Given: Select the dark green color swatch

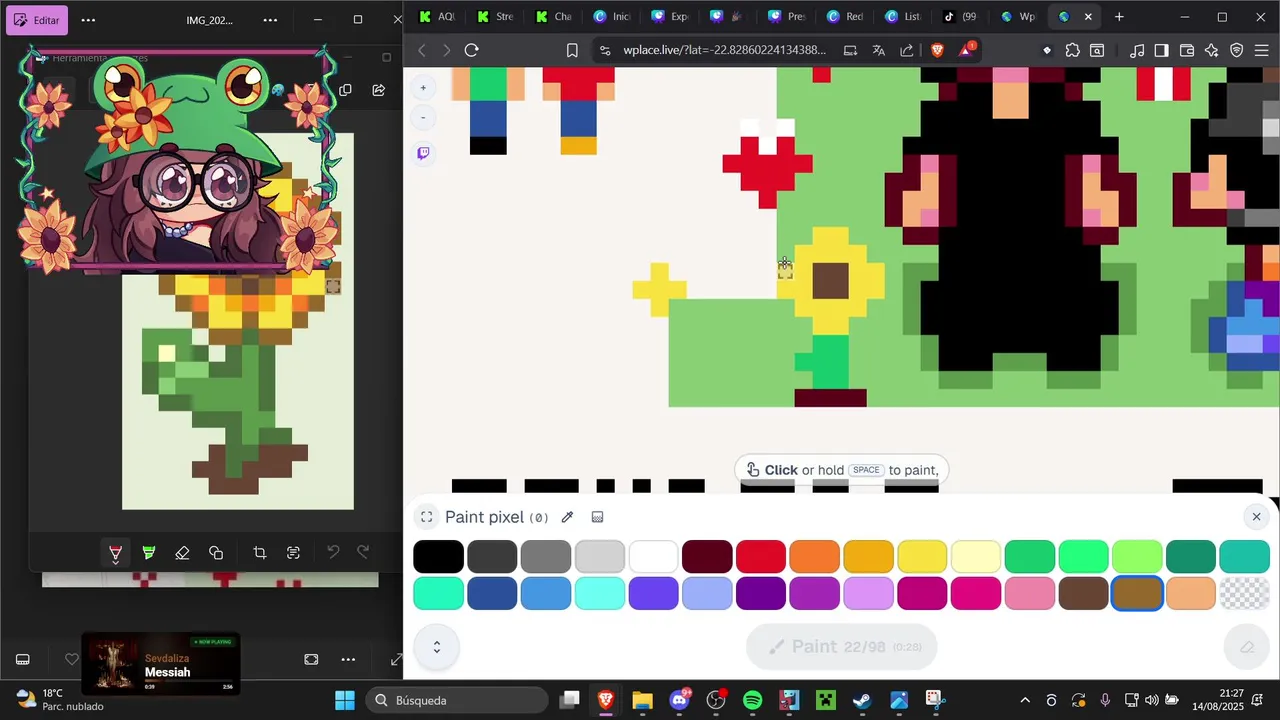Looking at the screenshot, I should pos(1191,556).
